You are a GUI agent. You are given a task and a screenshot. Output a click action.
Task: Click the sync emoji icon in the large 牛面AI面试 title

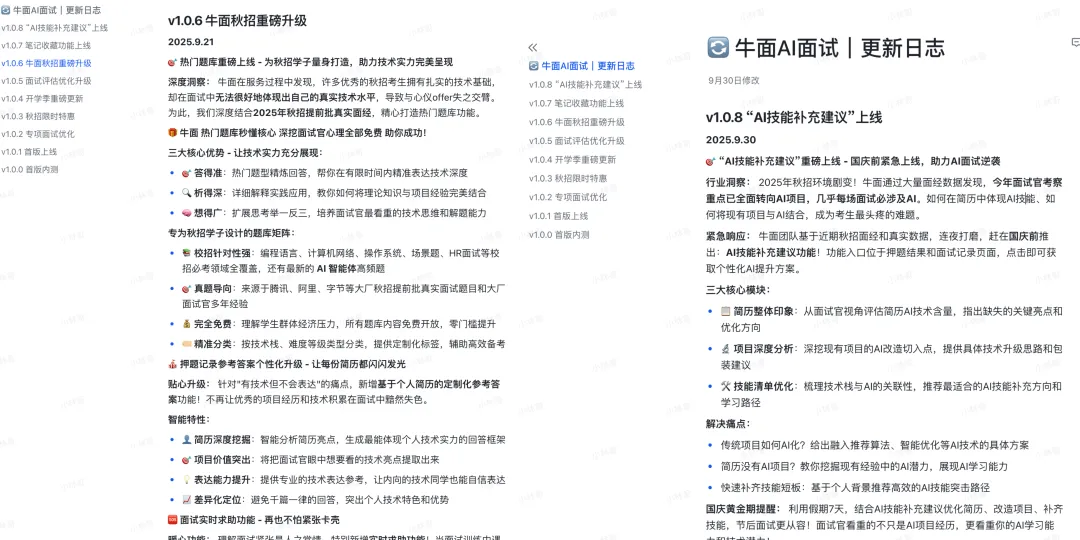718,48
